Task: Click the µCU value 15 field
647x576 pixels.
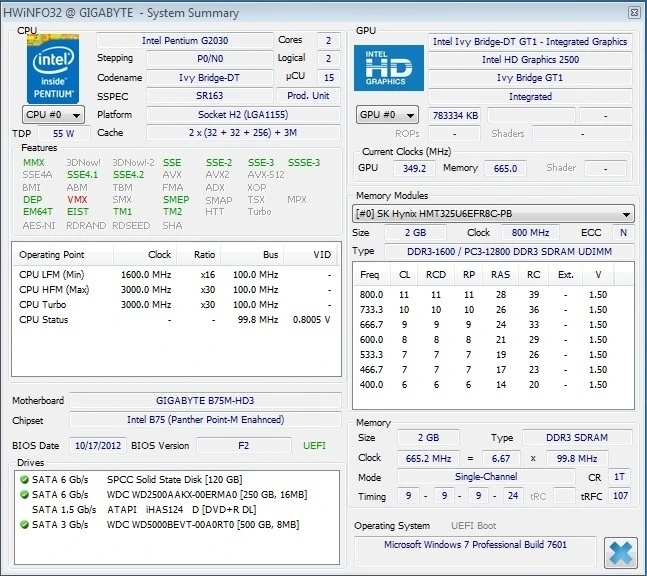Action: (328, 78)
